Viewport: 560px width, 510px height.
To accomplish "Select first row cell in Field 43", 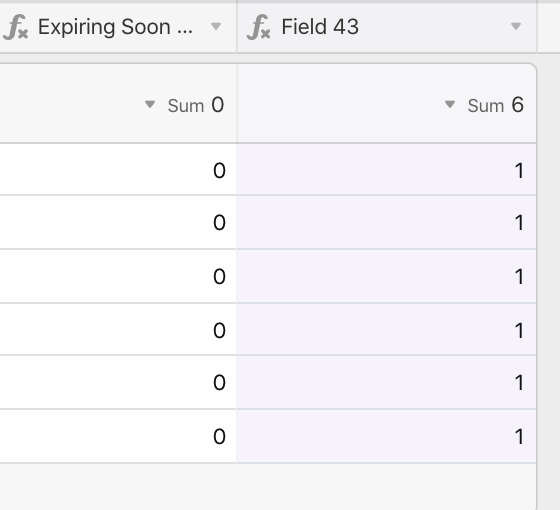I will 386,170.
